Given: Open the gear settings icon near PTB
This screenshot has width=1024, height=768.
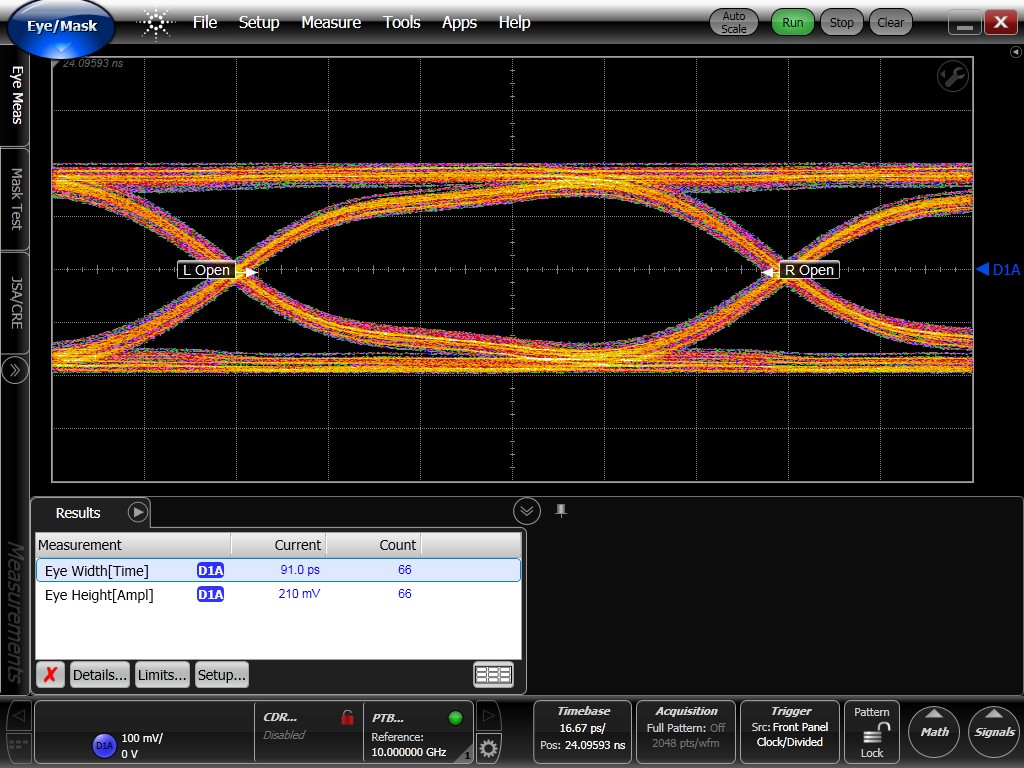Looking at the screenshot, I should 487,748.
